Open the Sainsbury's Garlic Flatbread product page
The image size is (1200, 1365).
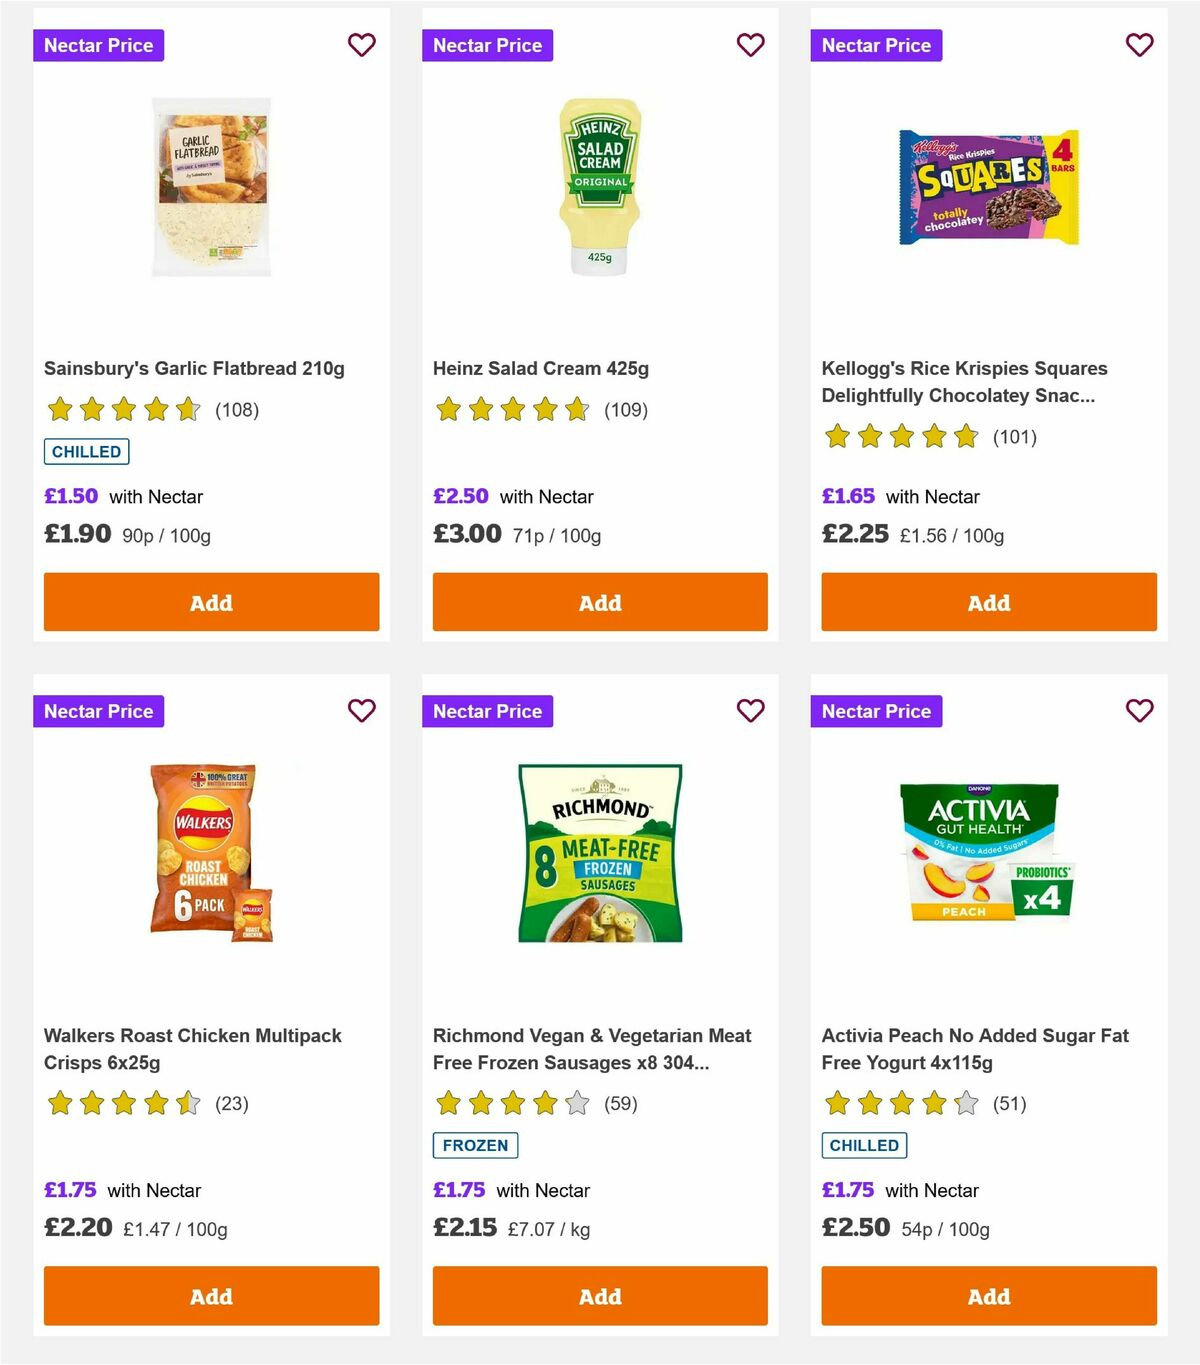194,368
